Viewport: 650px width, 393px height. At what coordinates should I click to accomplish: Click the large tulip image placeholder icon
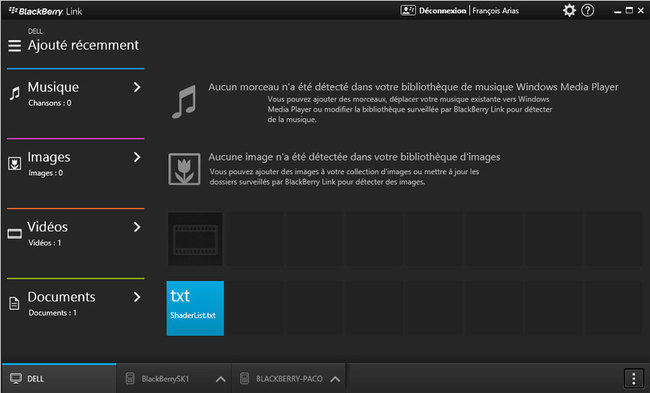(x=184, y=169)
